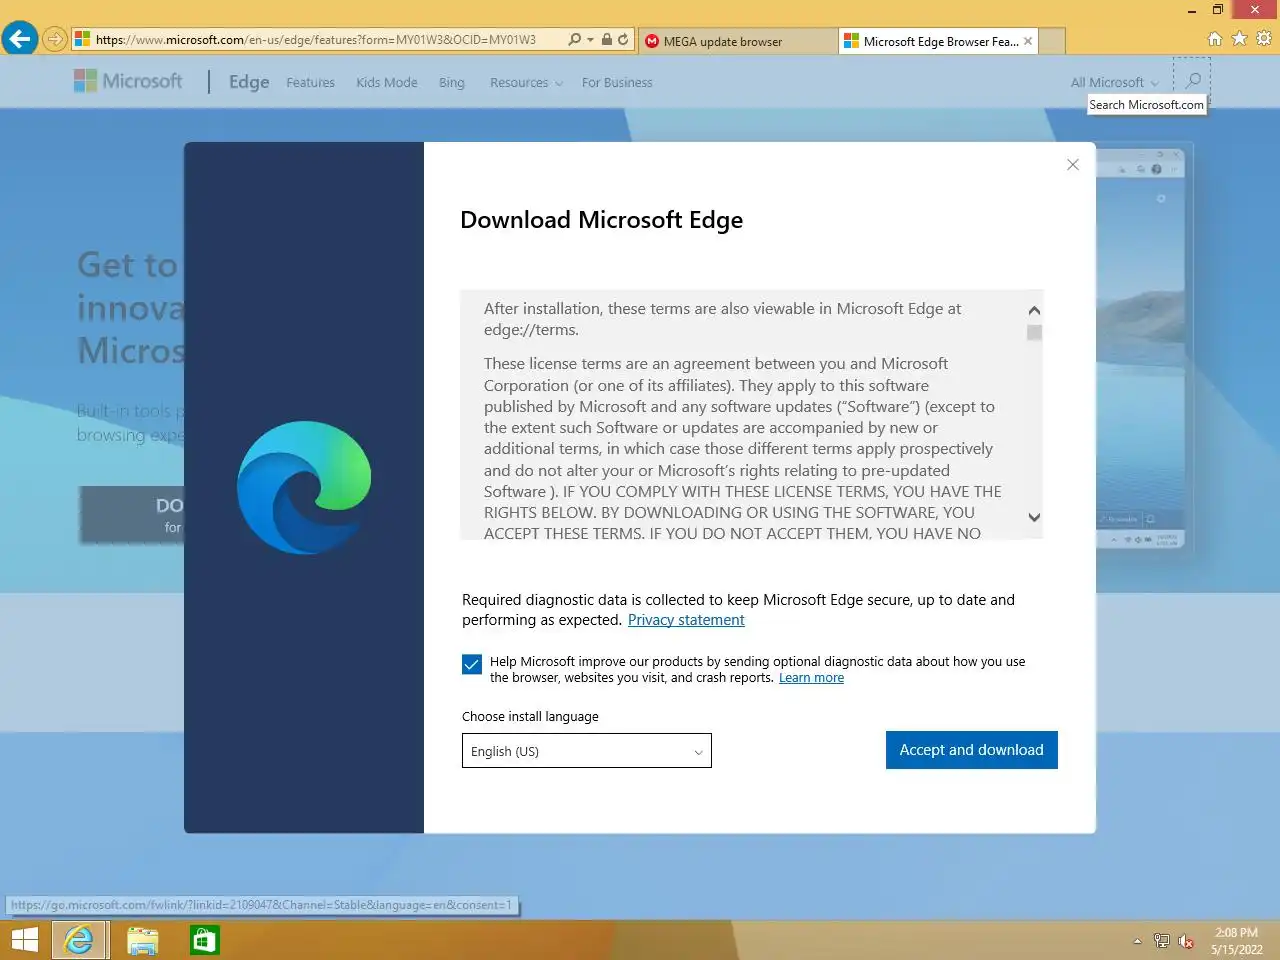Open the Windows Start button
This screenshot has width=1280, height=960.
24,940
